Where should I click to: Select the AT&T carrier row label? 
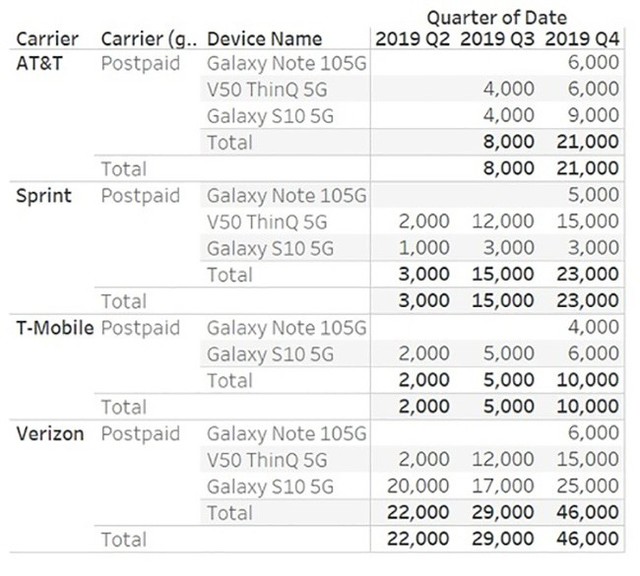pyautogui.click(x=39, y=63)
